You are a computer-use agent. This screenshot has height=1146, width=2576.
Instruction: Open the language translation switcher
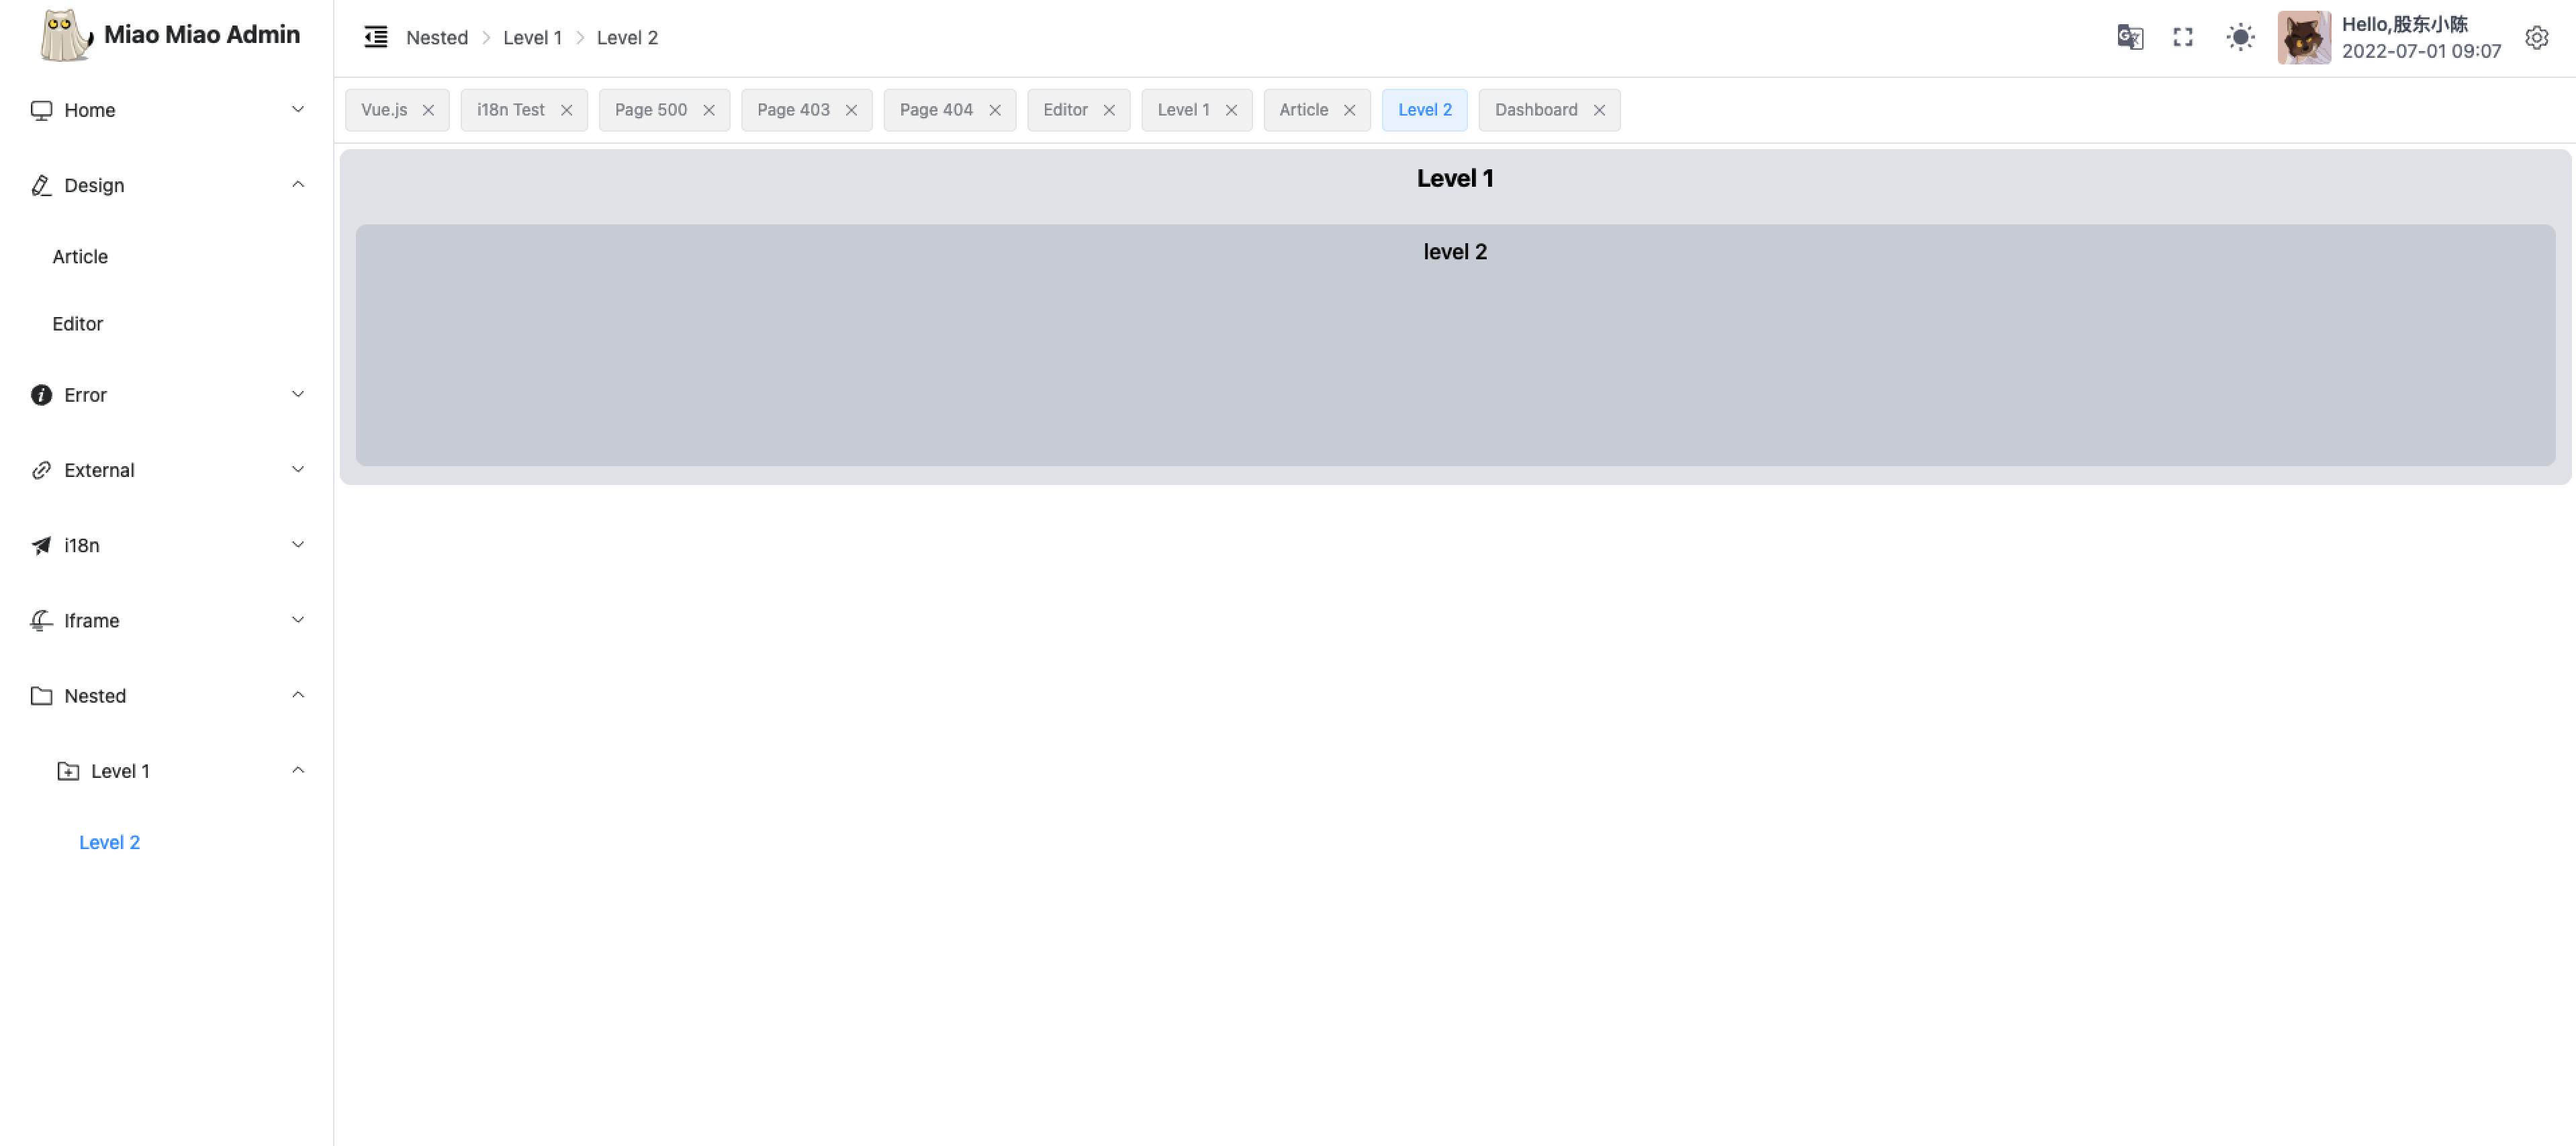point(2130,37)
